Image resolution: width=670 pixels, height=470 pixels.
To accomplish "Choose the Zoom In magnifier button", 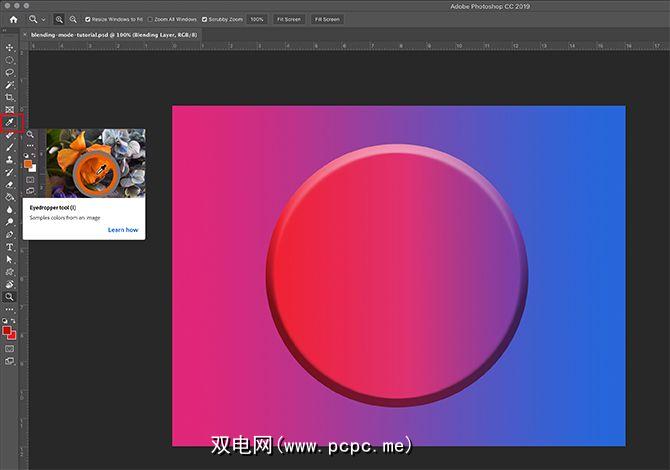I will [59, 19].
